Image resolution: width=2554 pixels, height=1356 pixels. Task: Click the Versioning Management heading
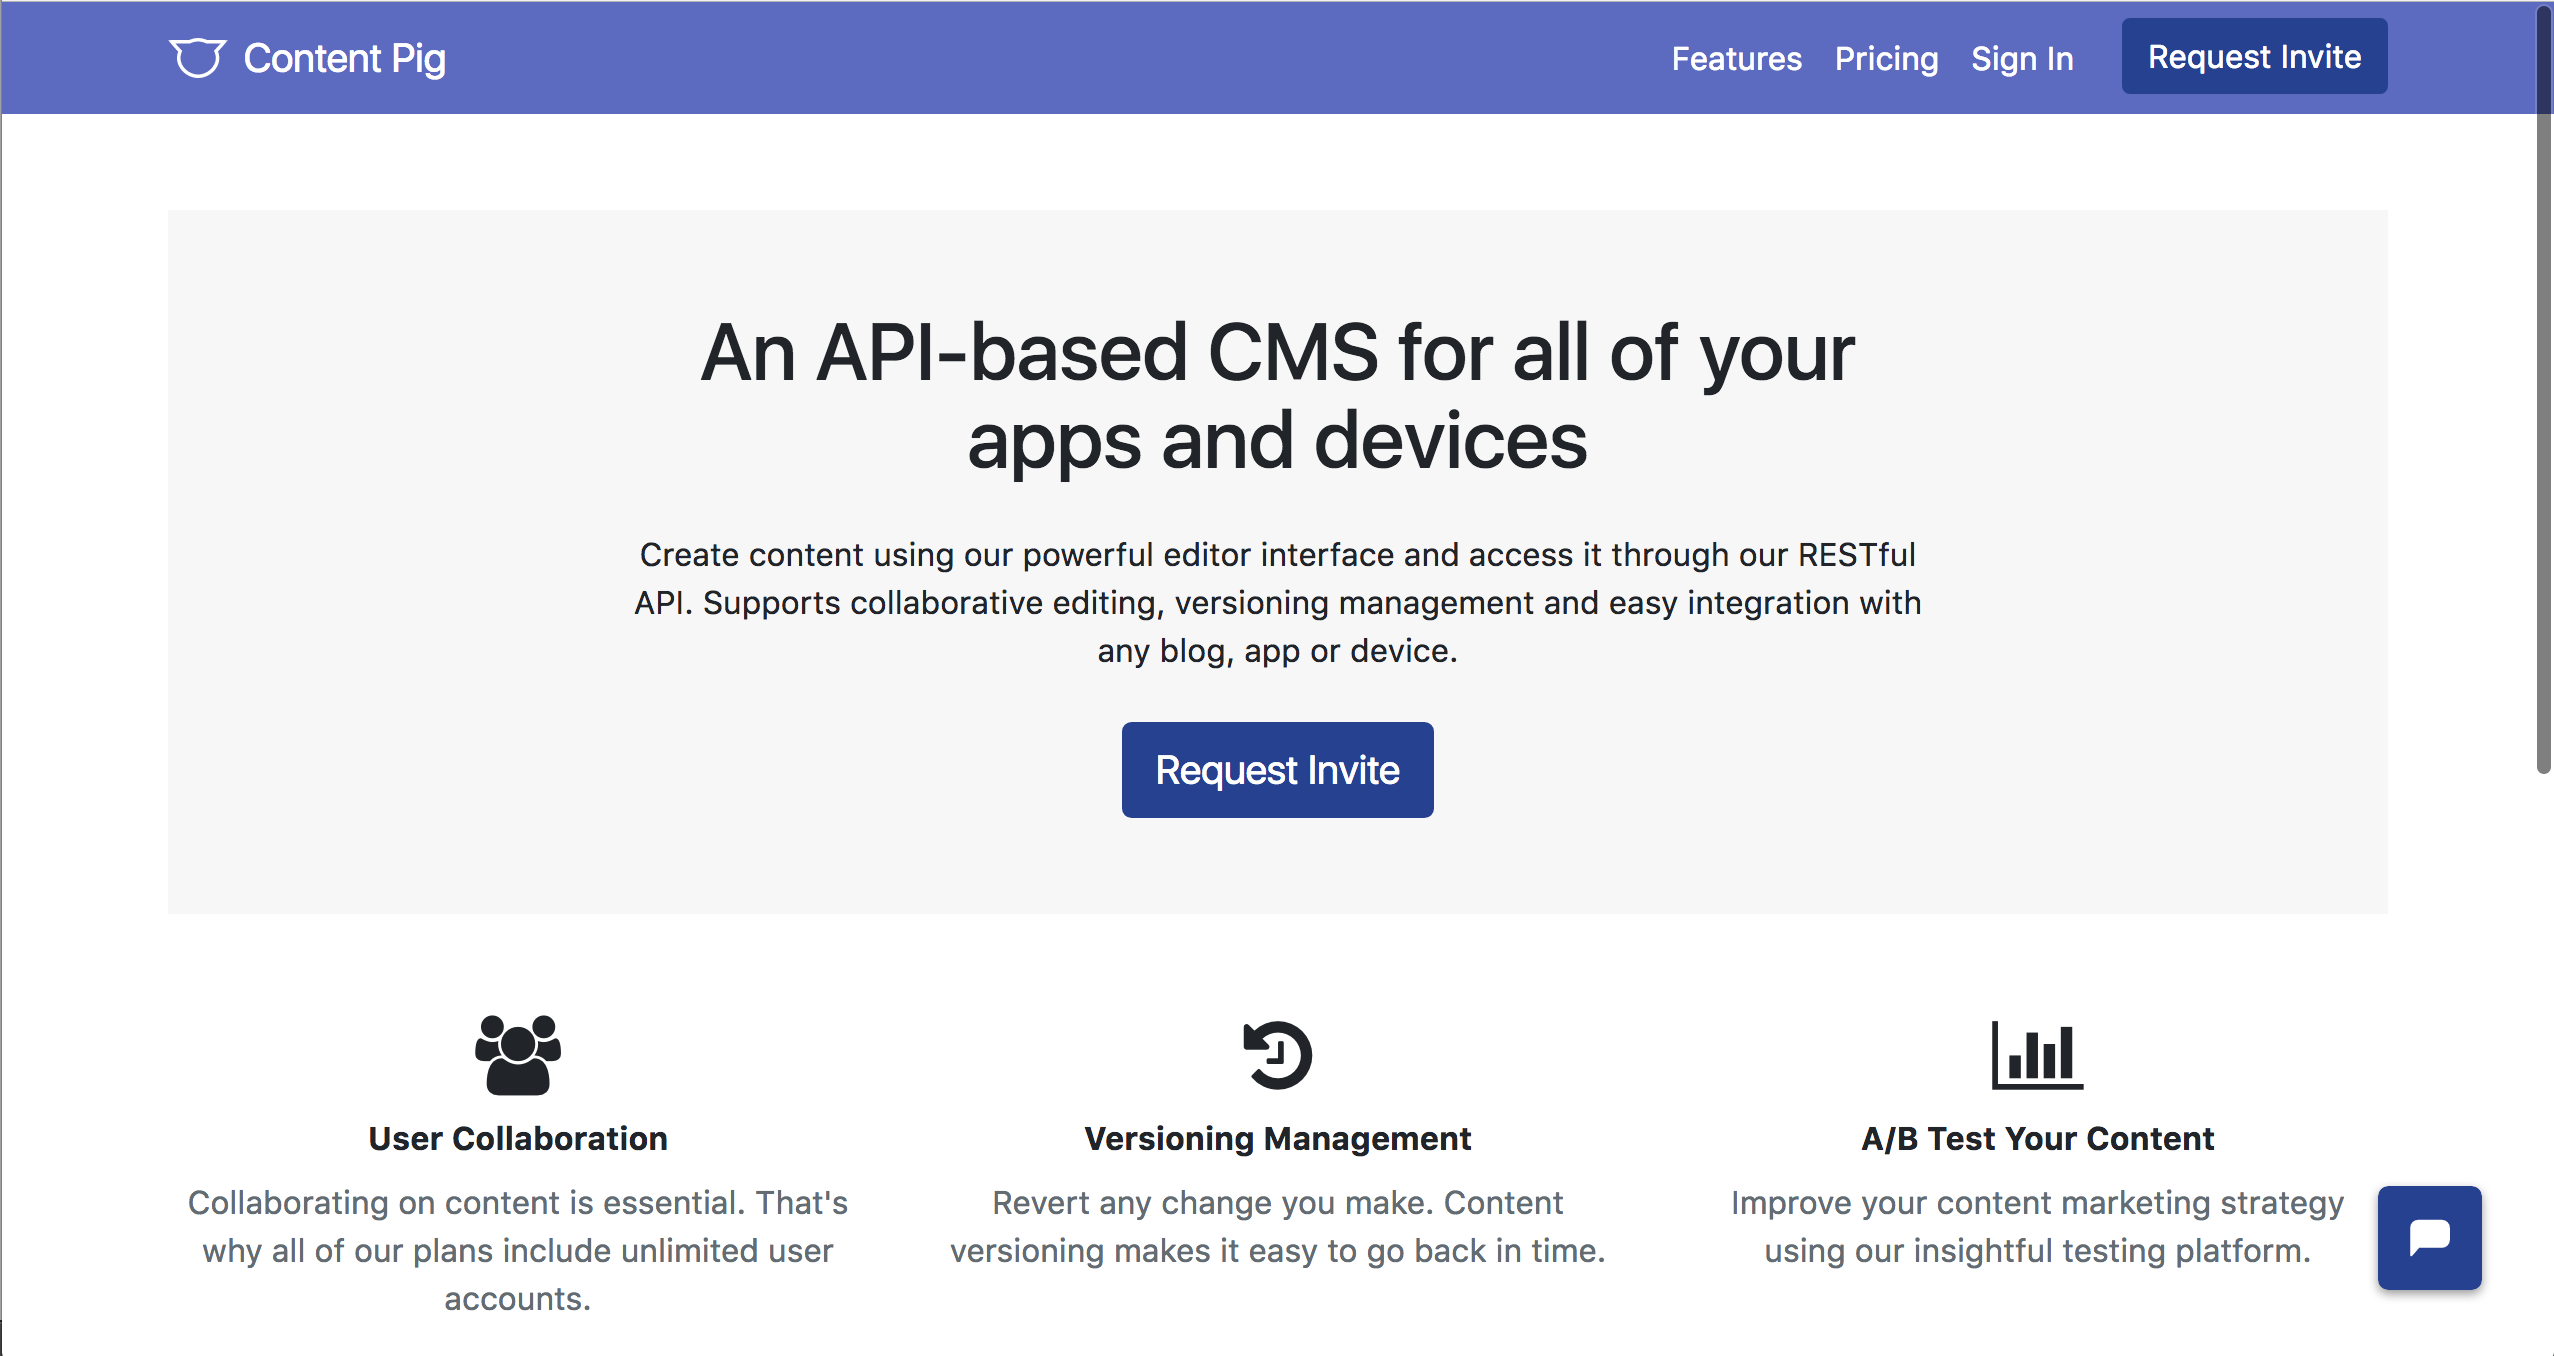tap(1277, 1138)
